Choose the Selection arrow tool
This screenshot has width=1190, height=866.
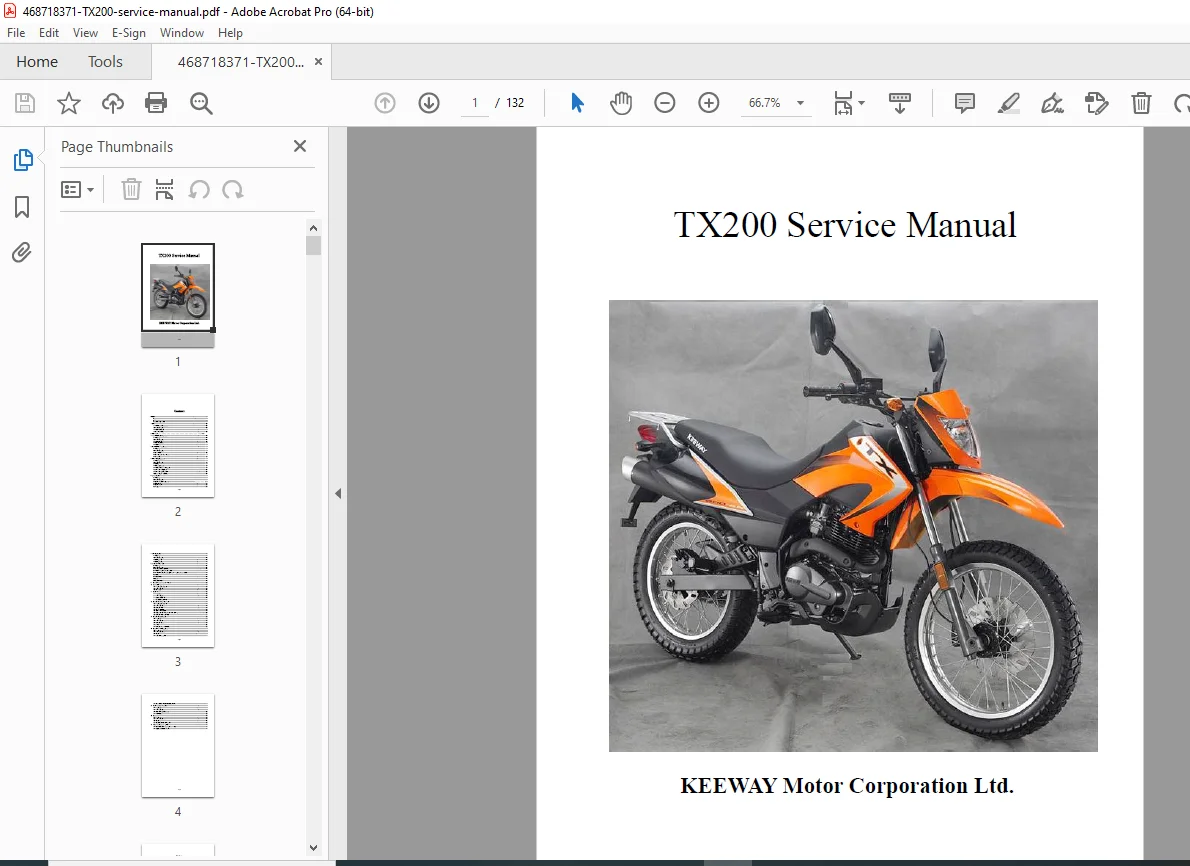578,102
